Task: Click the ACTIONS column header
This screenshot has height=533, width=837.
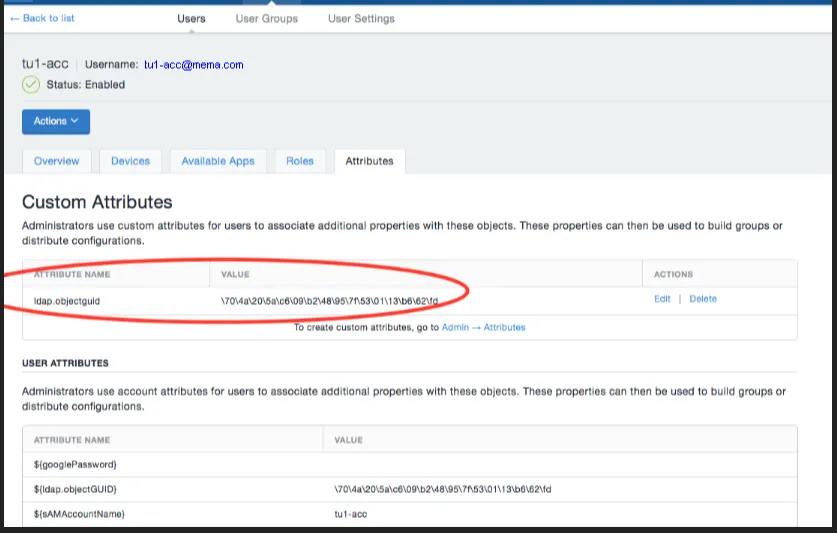Action: tap(673, 275)
